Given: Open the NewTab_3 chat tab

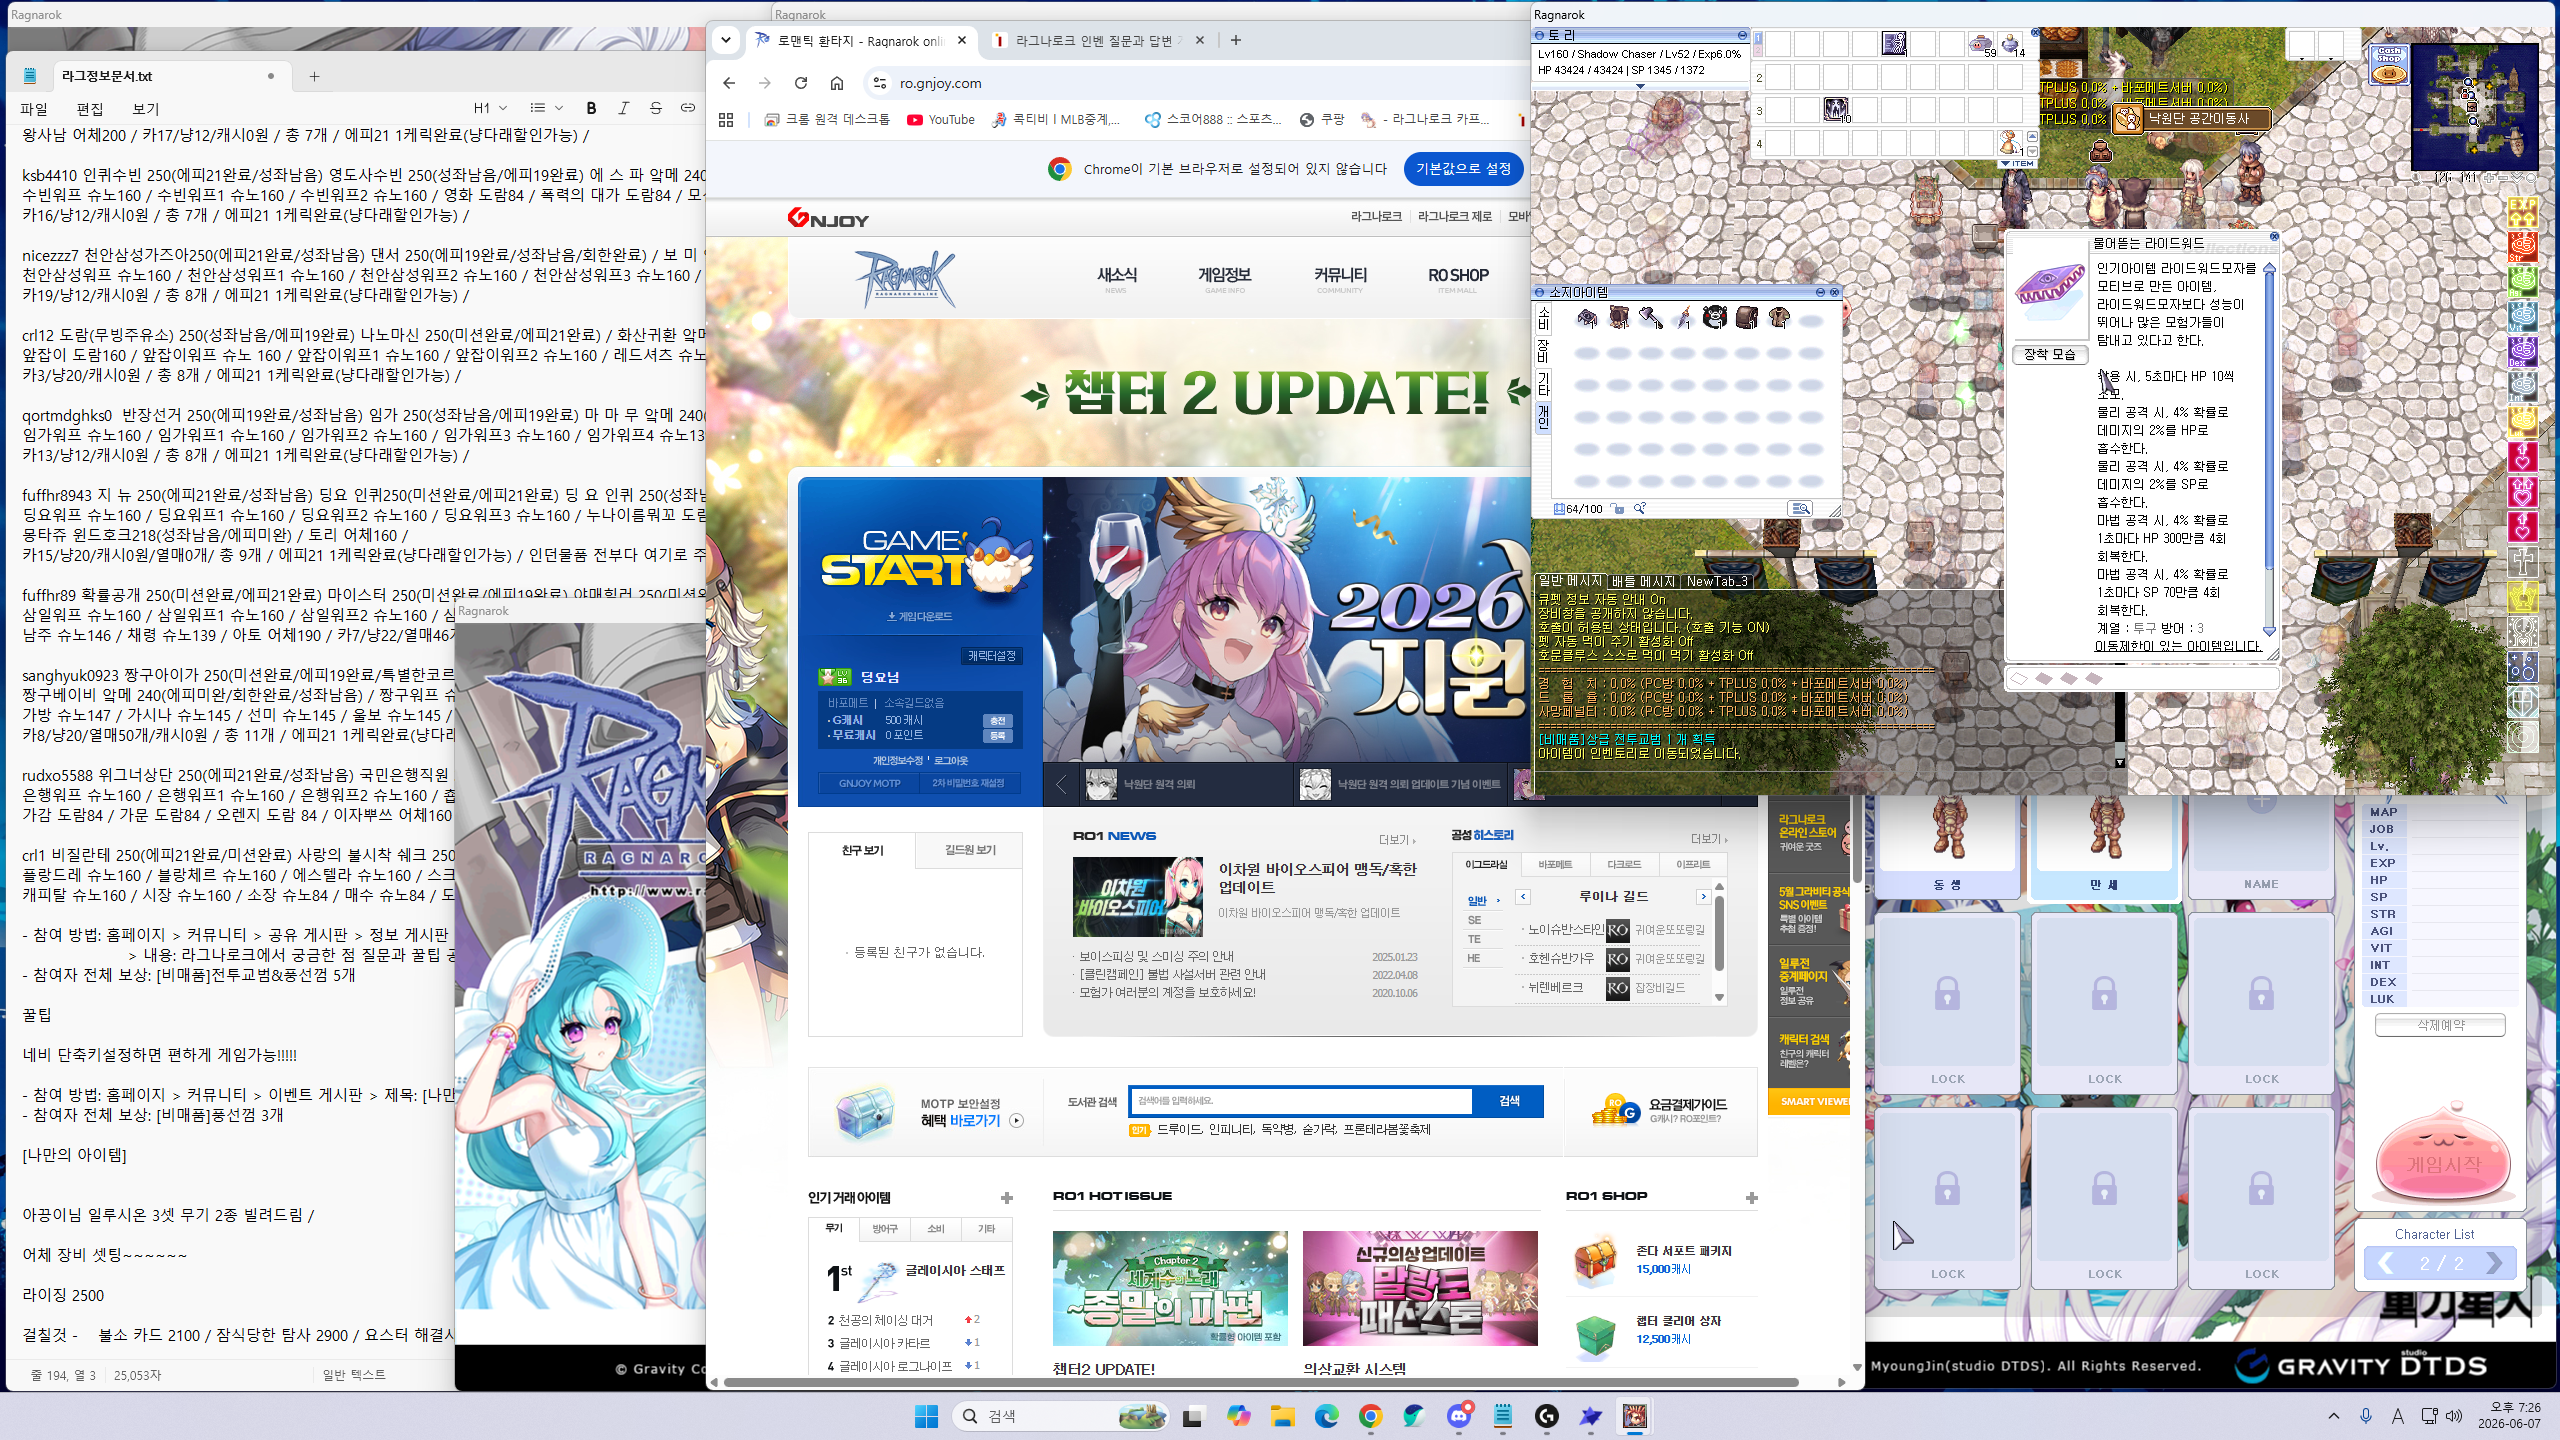Looking at the screenshot, I should (1717, 581).
